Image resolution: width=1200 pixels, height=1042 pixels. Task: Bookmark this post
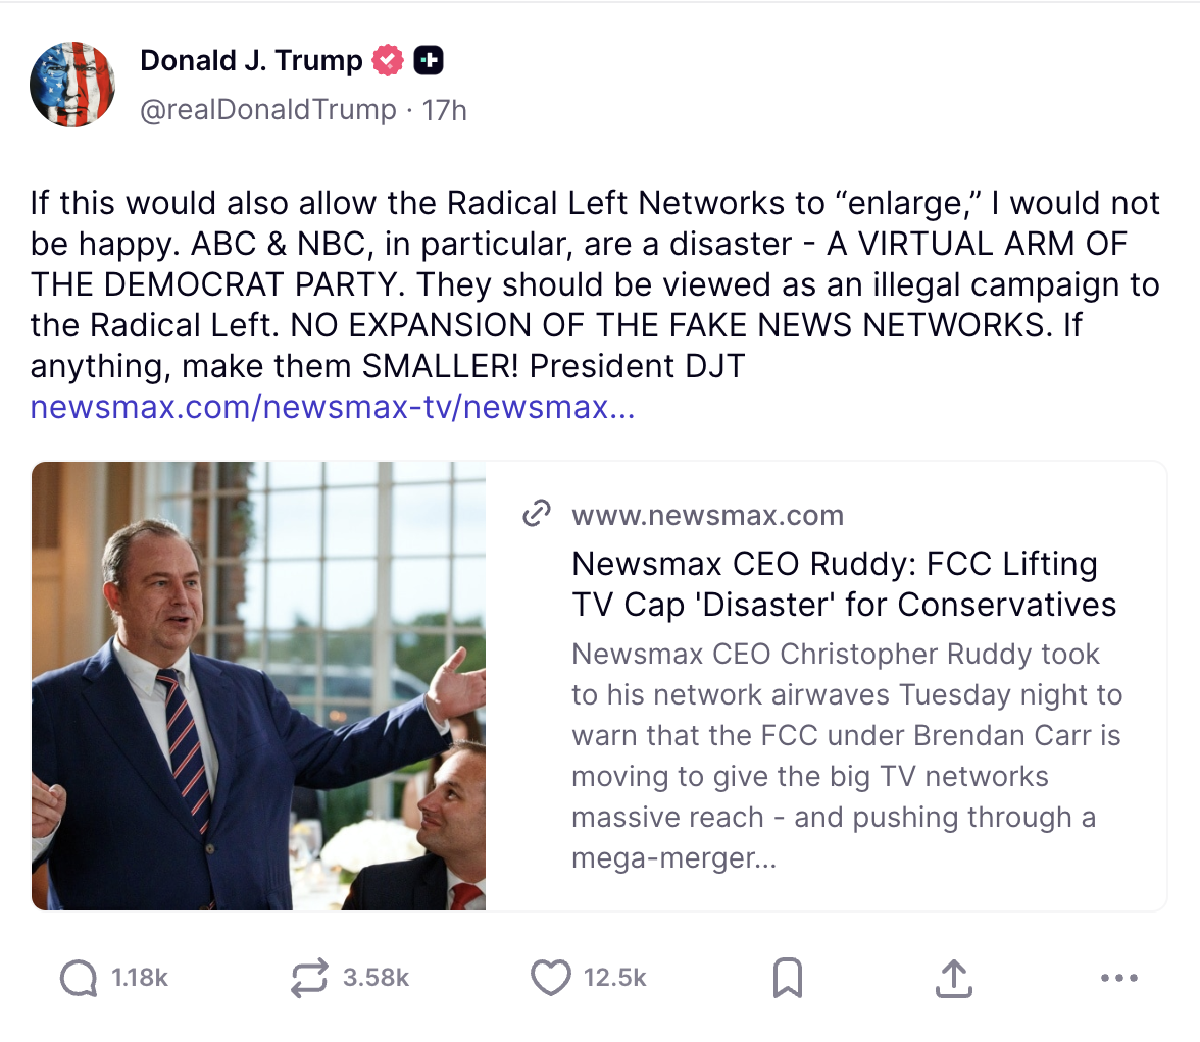click(x=788, y=978)
